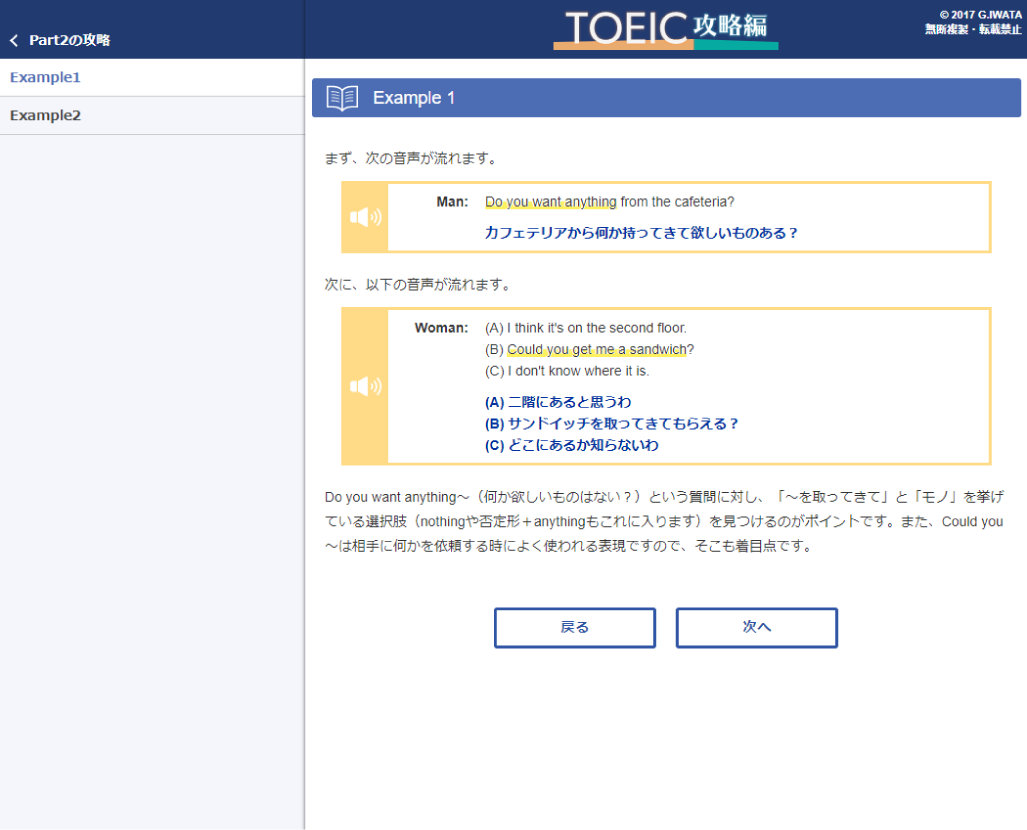Click the highlighted text "Could you get me a sandwich"

coord(596,349)
